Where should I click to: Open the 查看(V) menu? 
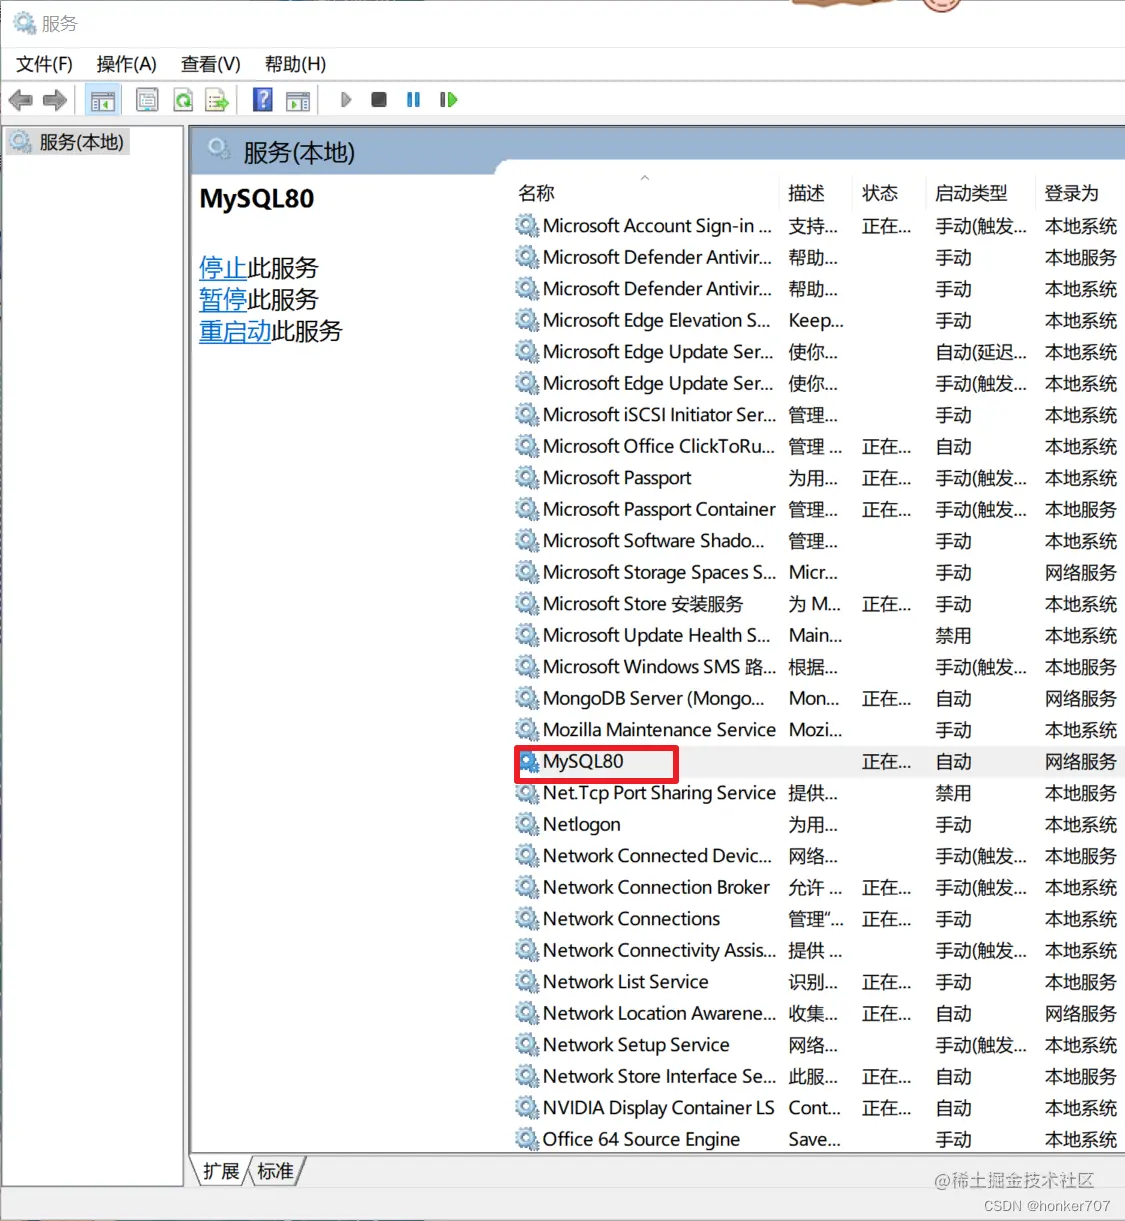[210, 64]
